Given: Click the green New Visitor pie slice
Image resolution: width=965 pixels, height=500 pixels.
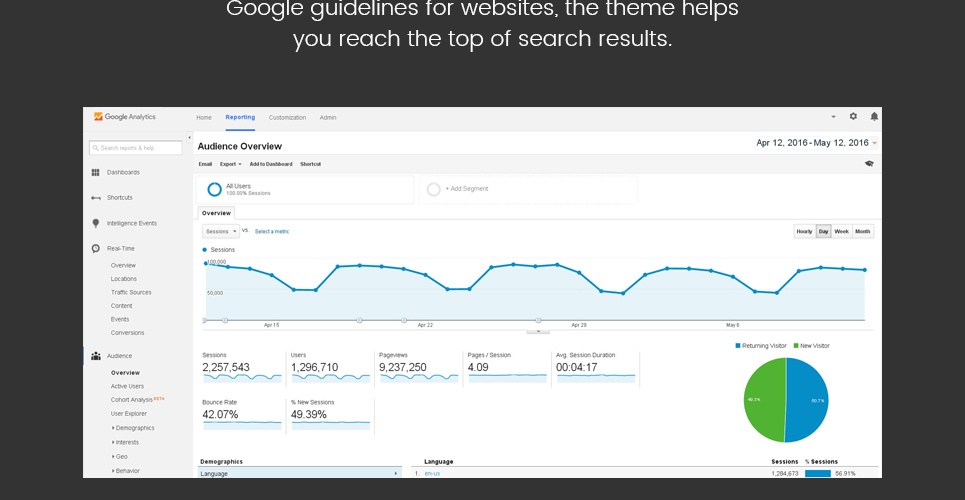Looking at the screenshot, I should click(763, 400).
